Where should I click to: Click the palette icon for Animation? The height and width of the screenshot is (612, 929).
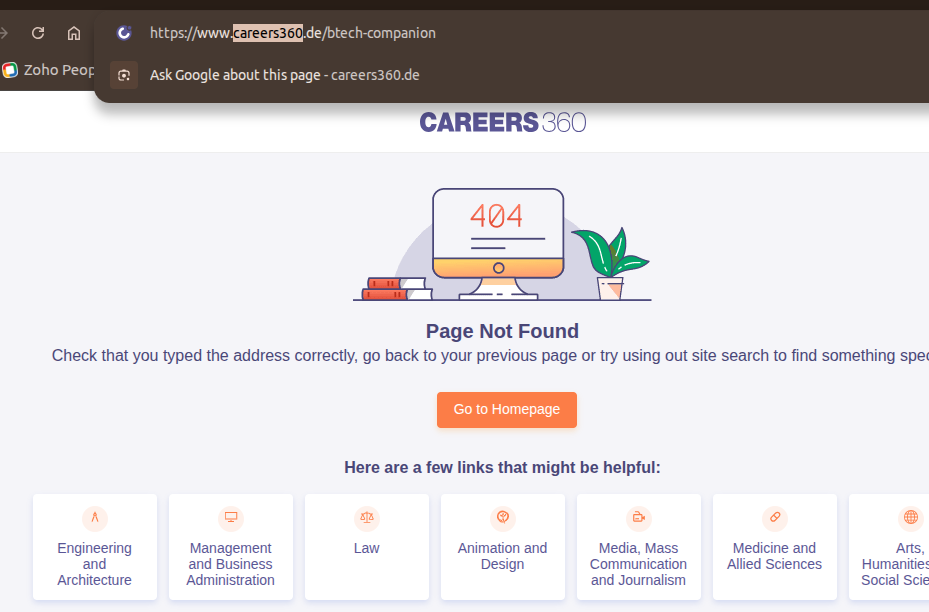point(503,518)
